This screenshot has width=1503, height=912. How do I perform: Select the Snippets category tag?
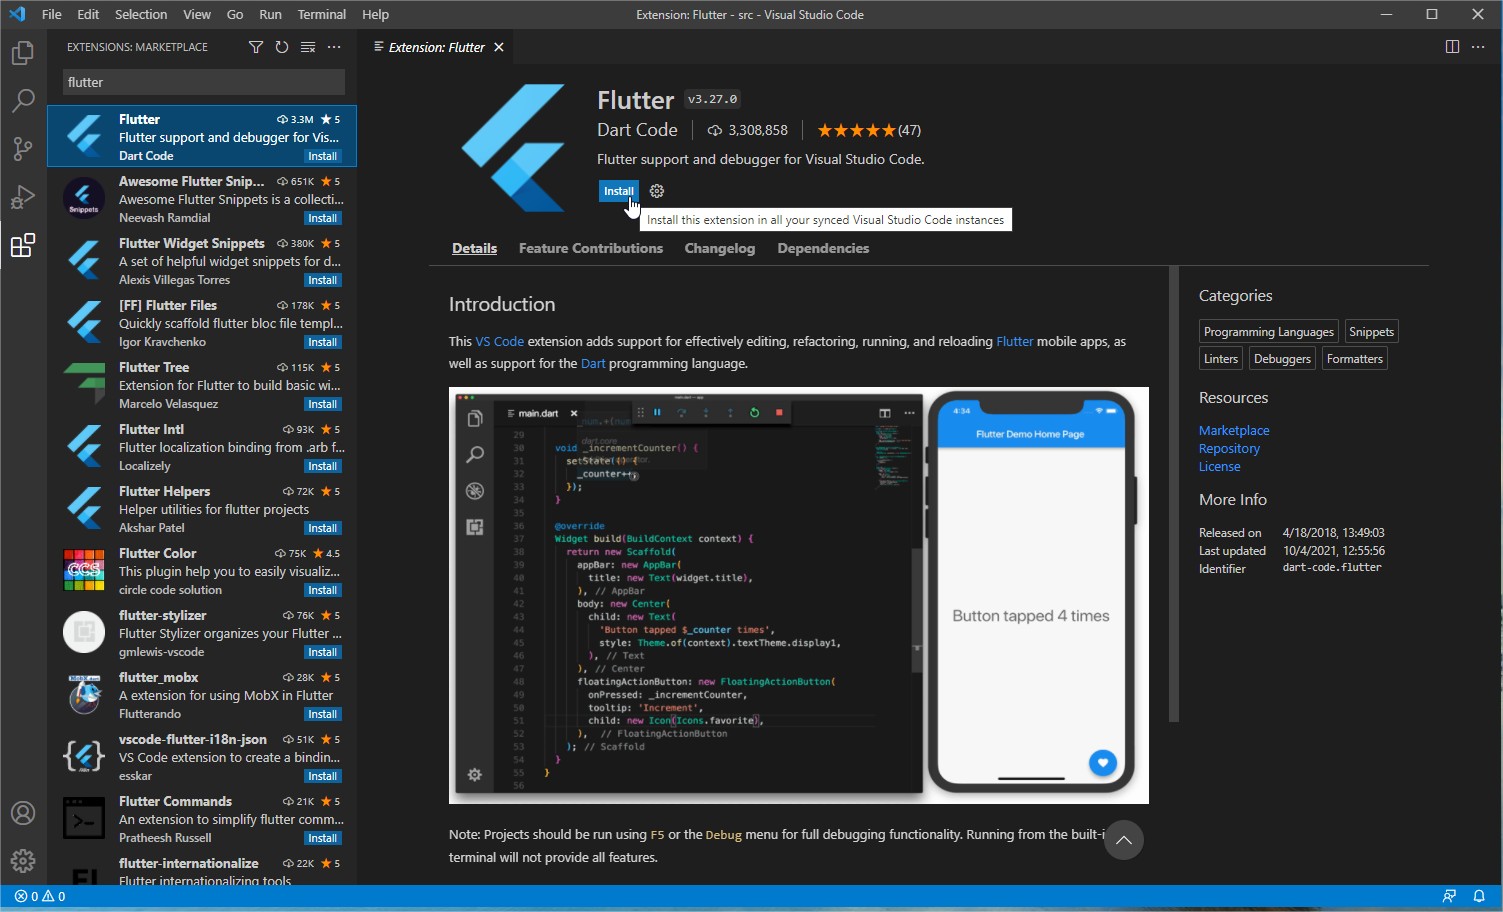[x=1371, y=332]
